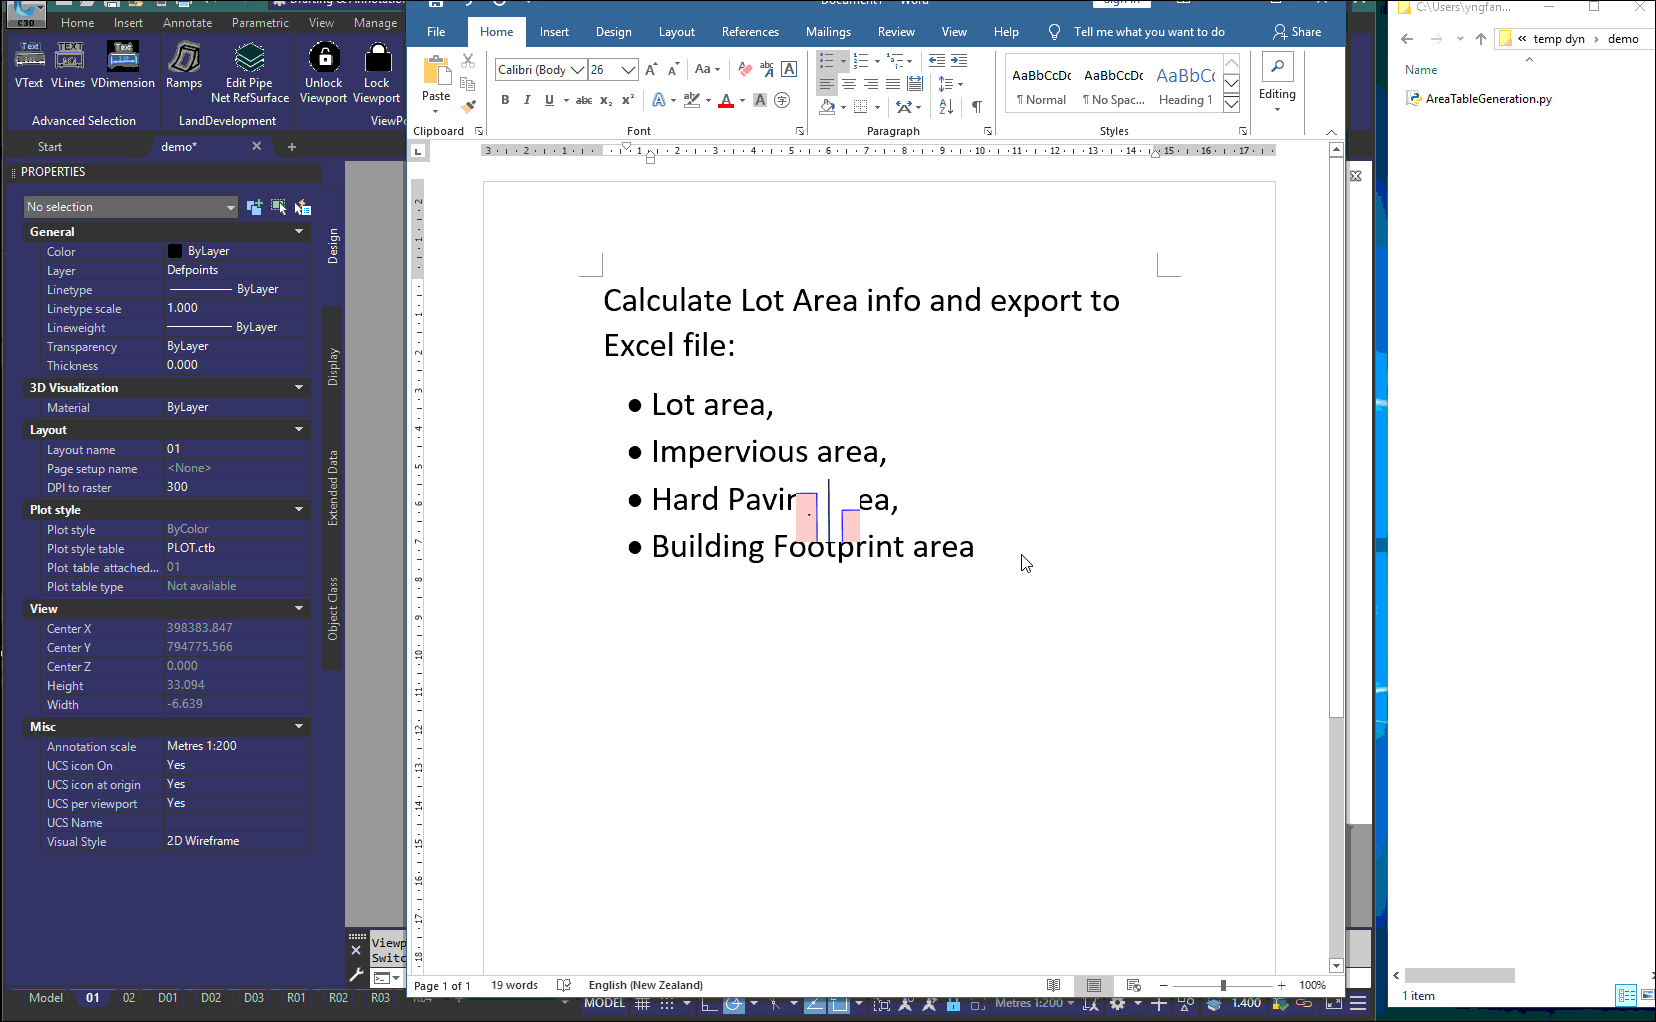Open the bullet list style dropdown arrow
The width and height of the screenshot is (1656, 1022).
click(843, 62)
